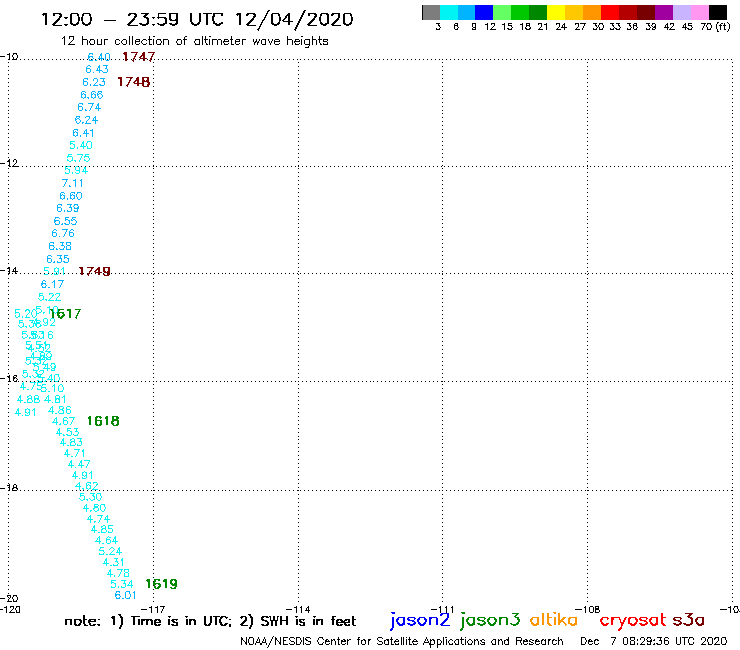Viewport: 740px width, 650px height.
Task: Click the wave height value '6.01'
Action: click(x=126, y=595)
